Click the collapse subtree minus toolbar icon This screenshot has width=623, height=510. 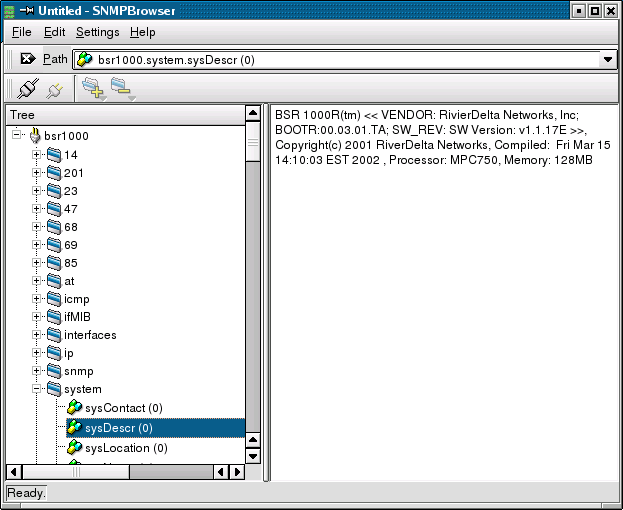click(122, 88)
